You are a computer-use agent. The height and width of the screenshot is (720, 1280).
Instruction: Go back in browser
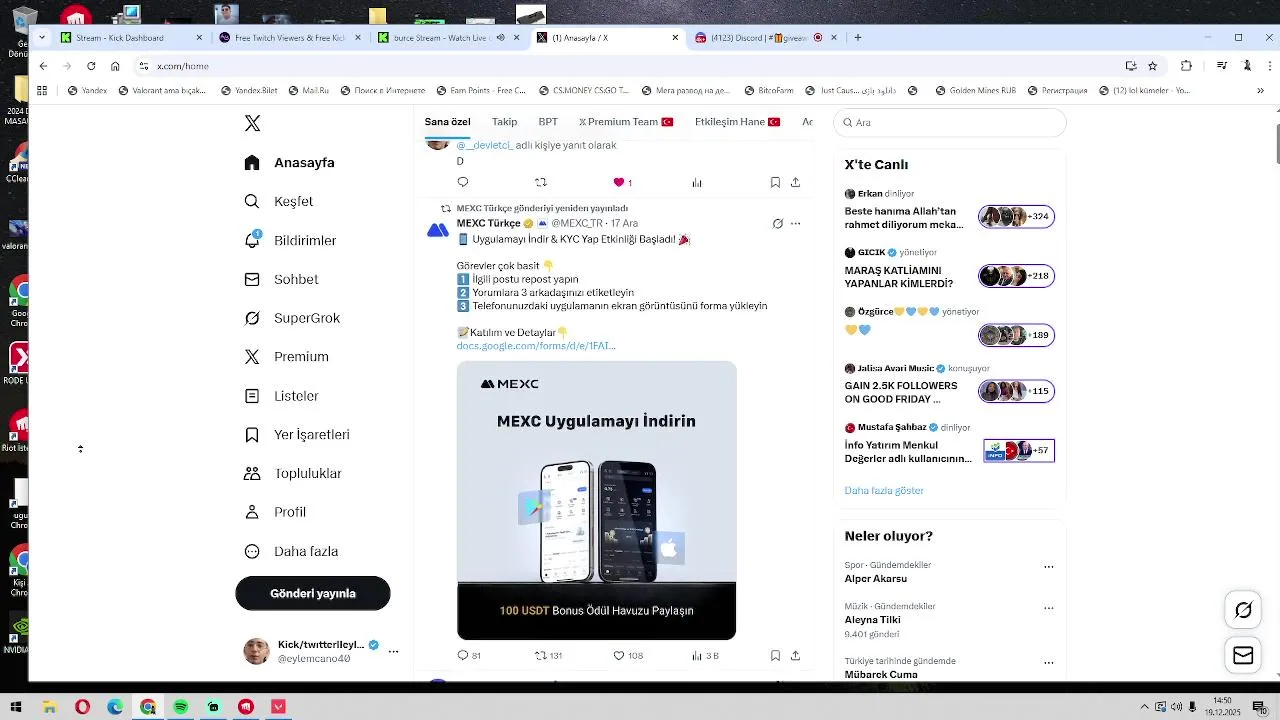tap(43, 66)
